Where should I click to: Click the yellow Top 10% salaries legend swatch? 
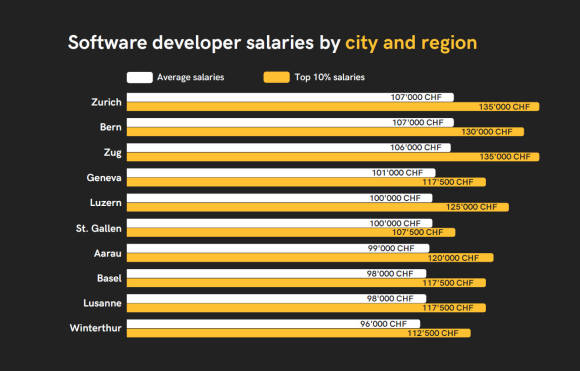(x=276, y=77)
